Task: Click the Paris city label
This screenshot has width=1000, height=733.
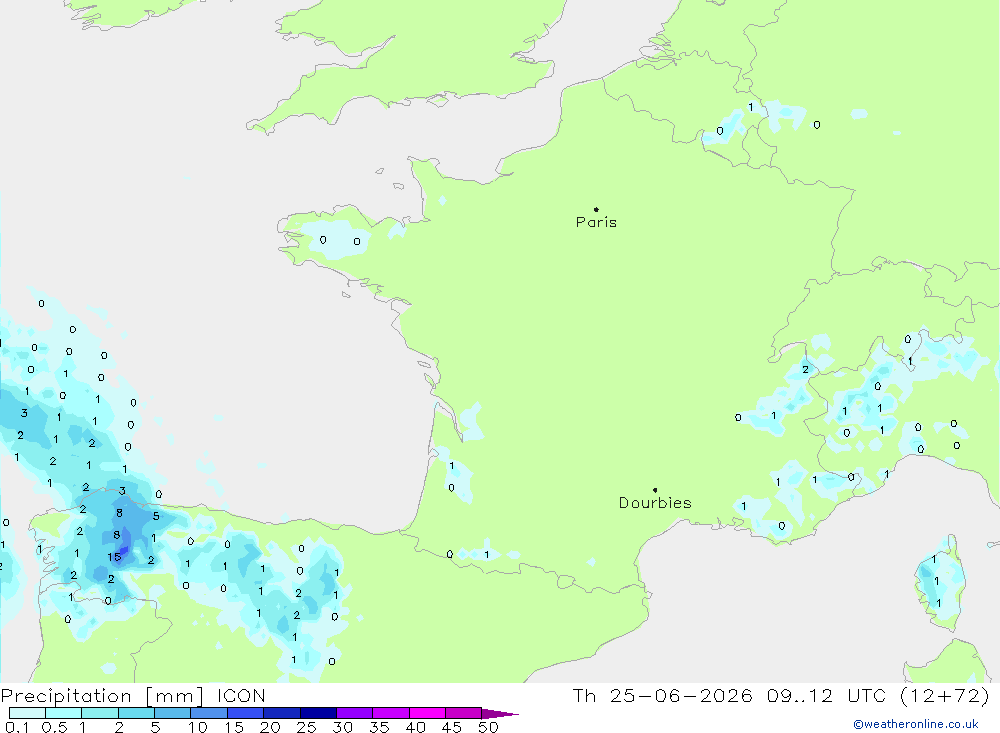Action: coord(596,222)
